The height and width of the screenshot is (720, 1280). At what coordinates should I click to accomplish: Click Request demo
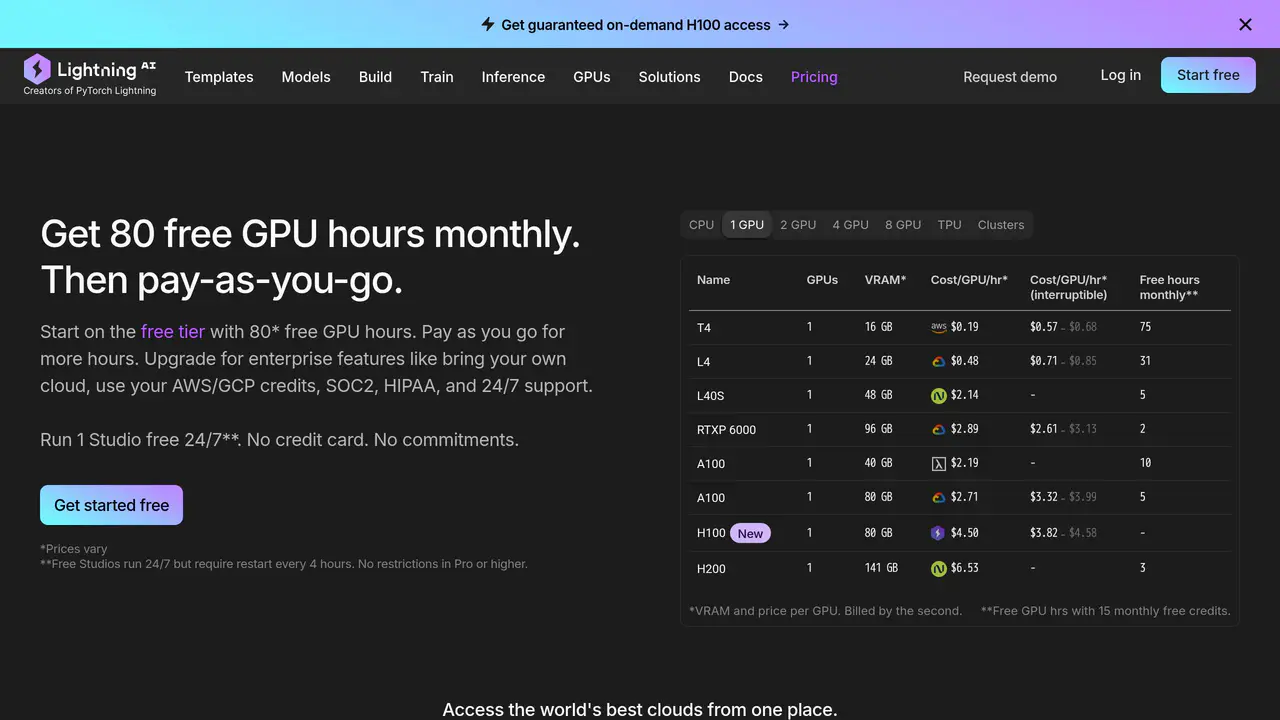coord(1010,77)
